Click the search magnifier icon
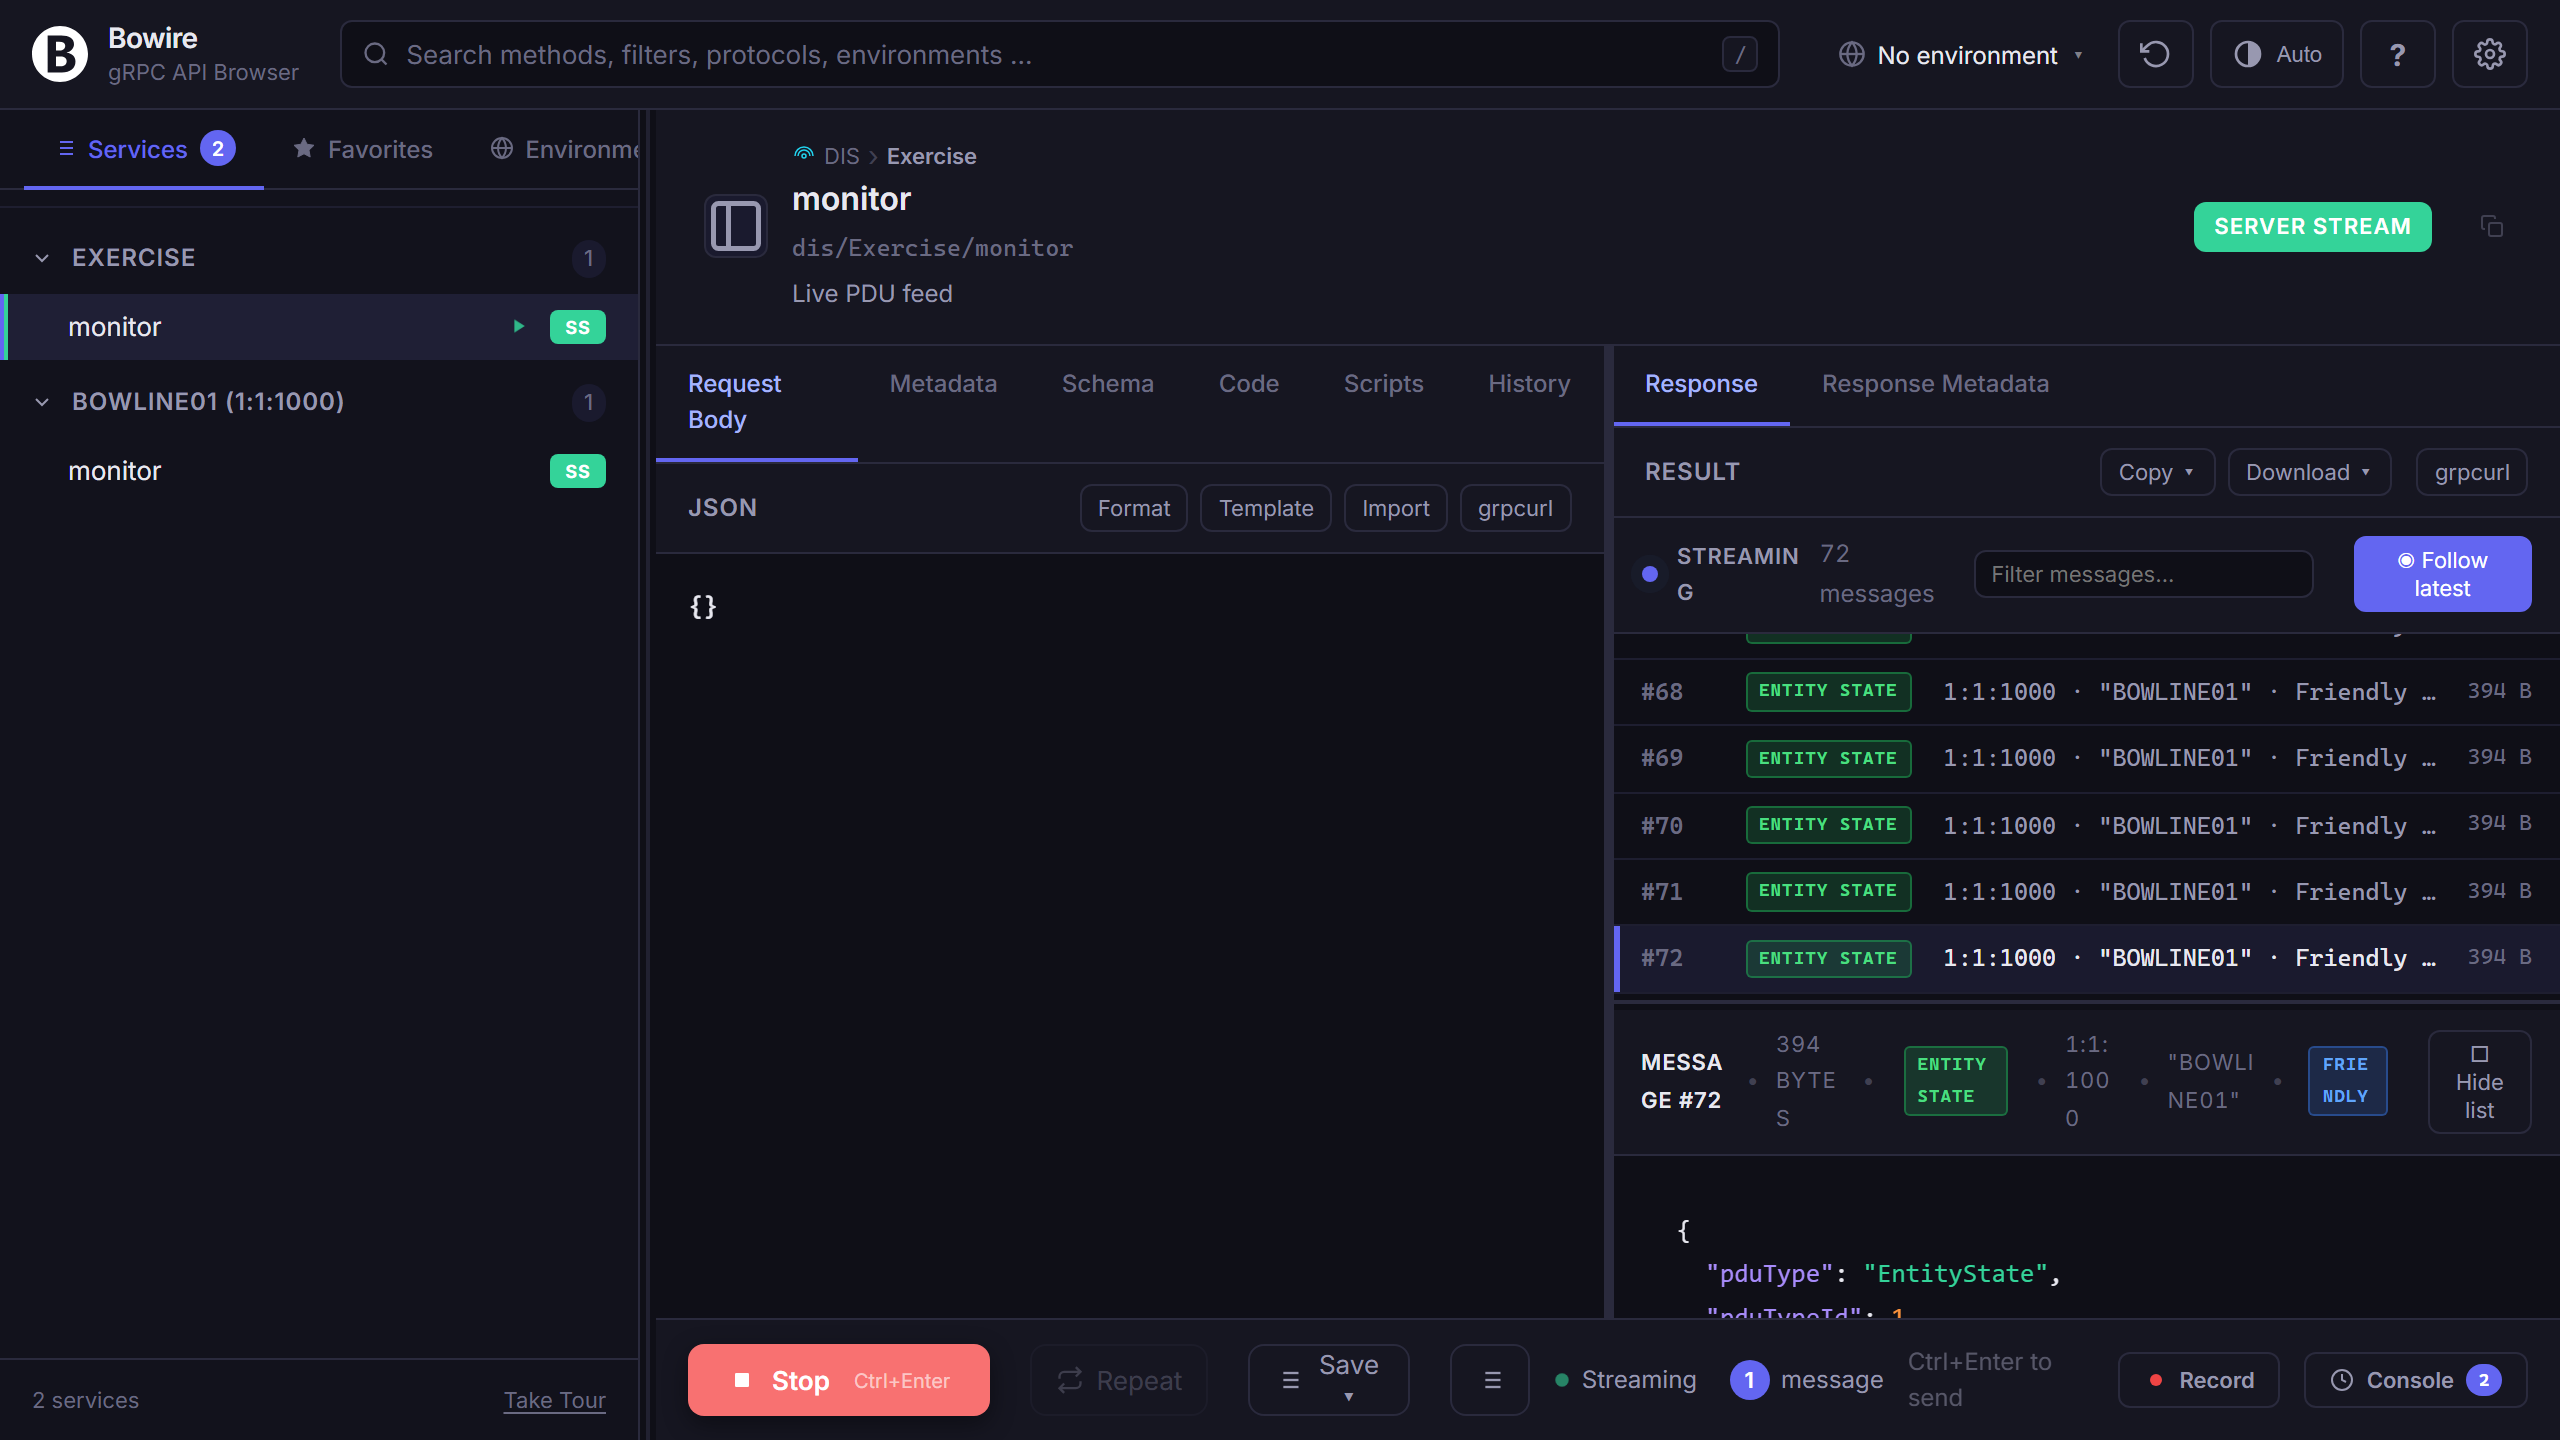The height and width of the screenshot is (1440, 2560). click(376, 54)
